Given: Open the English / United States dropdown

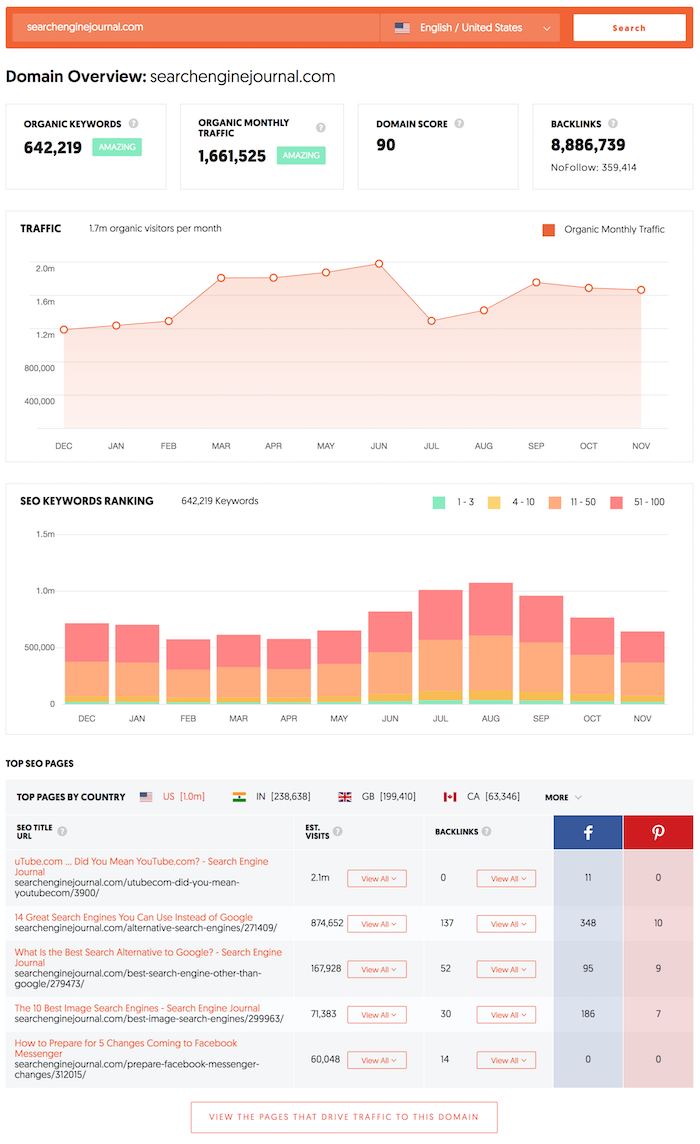Looking at the screenshot, I should [470, 28].
